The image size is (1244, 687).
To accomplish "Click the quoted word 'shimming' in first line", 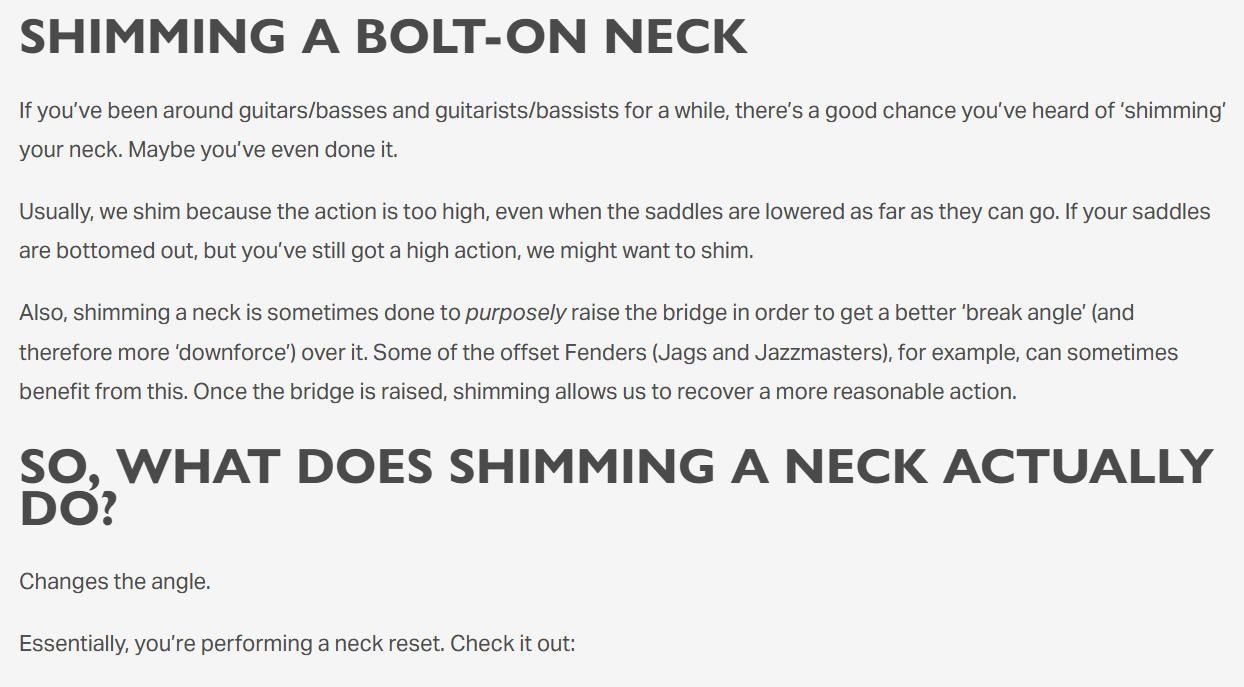I will 1175,110.
